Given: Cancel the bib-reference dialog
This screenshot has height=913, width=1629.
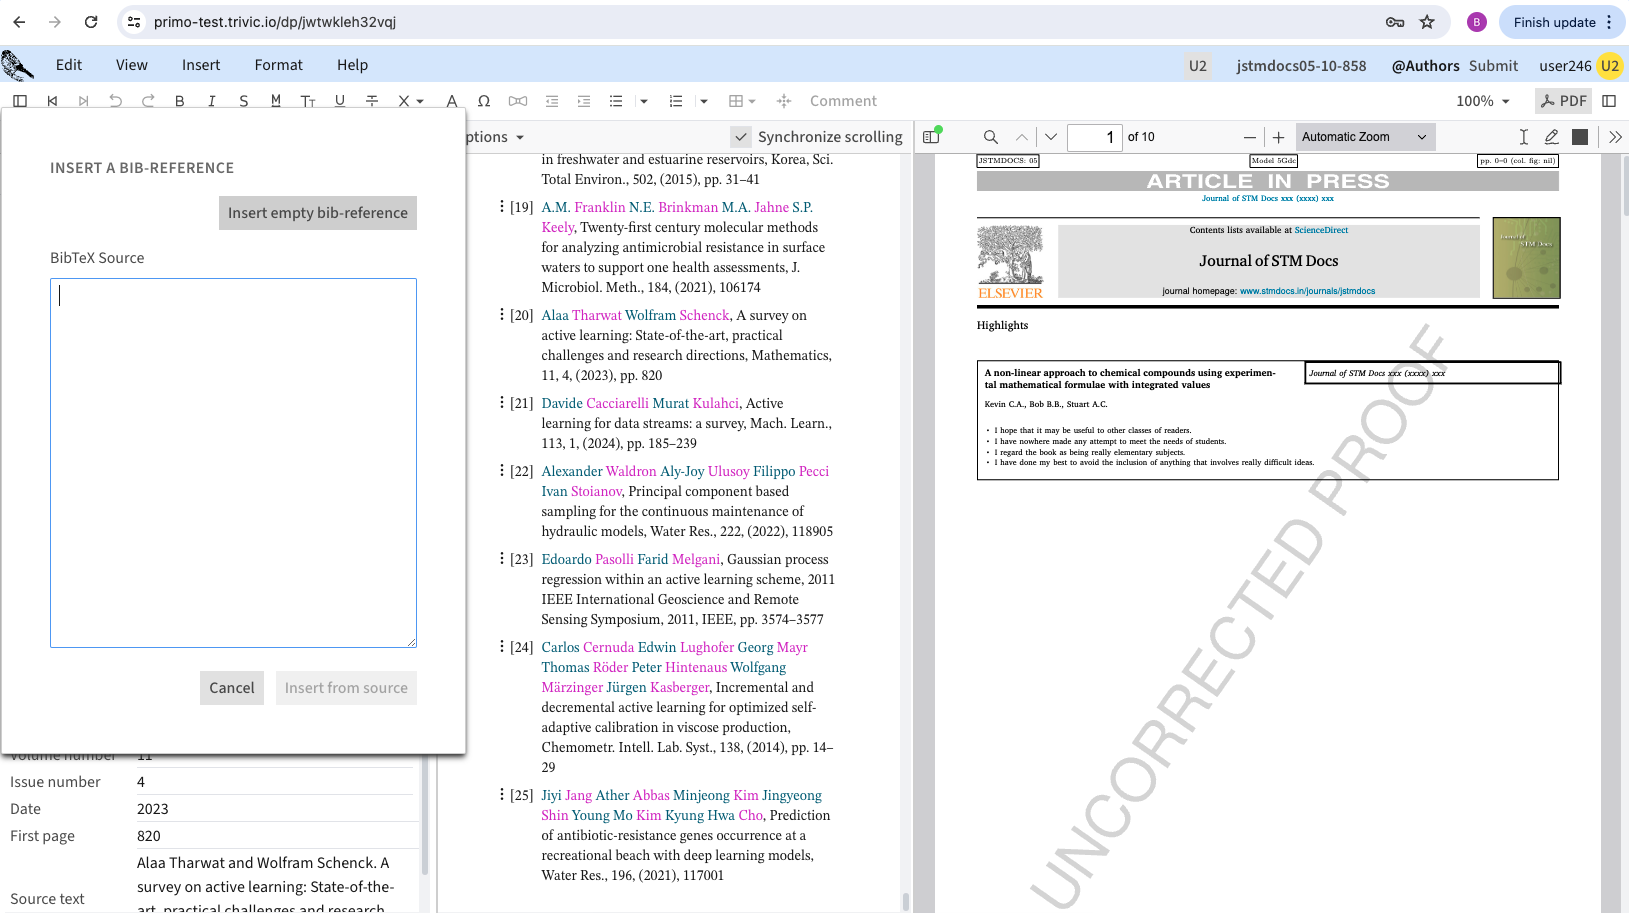Looking at the screenshot, I should tap(232, 688).
